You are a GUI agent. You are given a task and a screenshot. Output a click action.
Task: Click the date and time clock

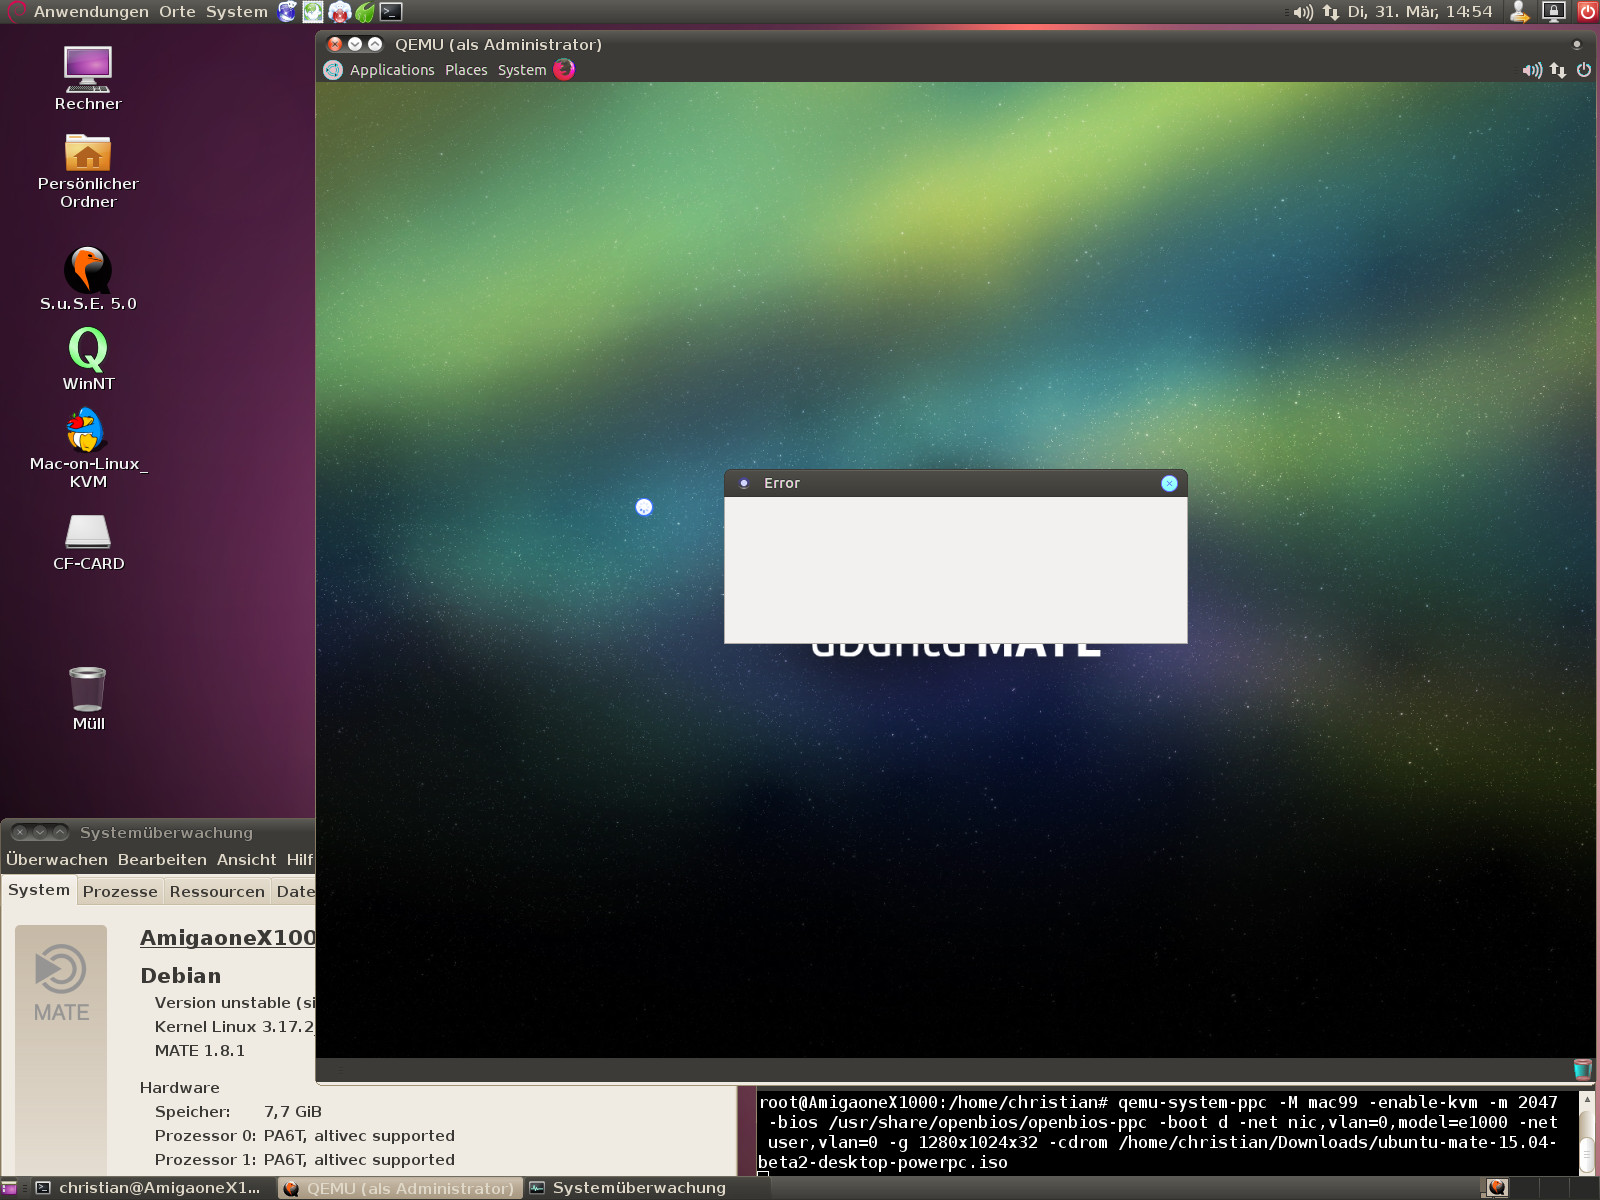click(1419, 12)
